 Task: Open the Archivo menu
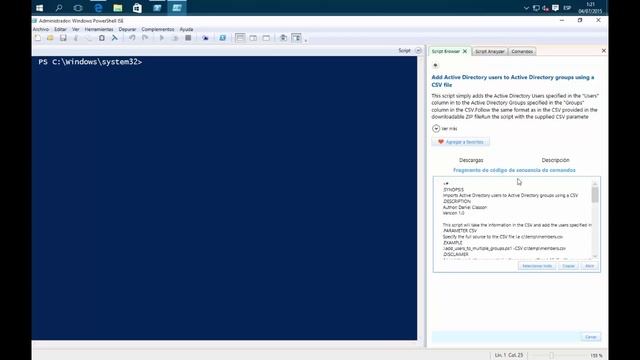41,29
